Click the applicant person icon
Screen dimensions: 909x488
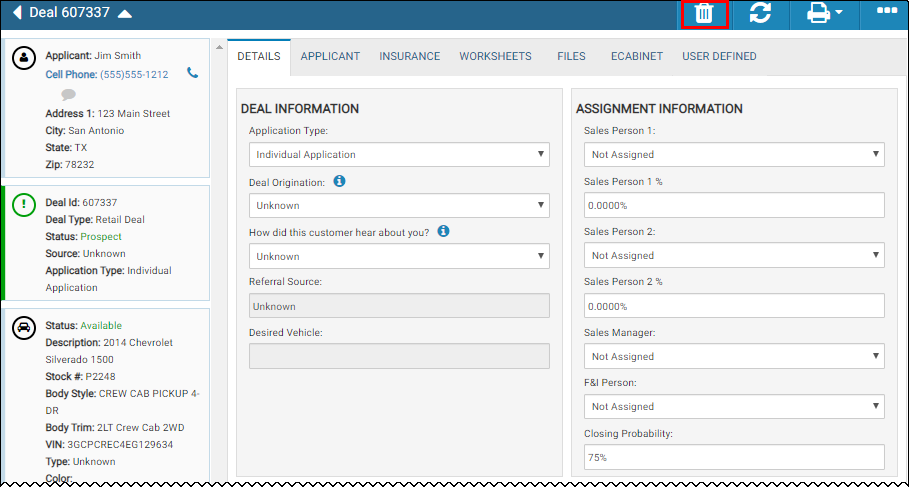24,58
